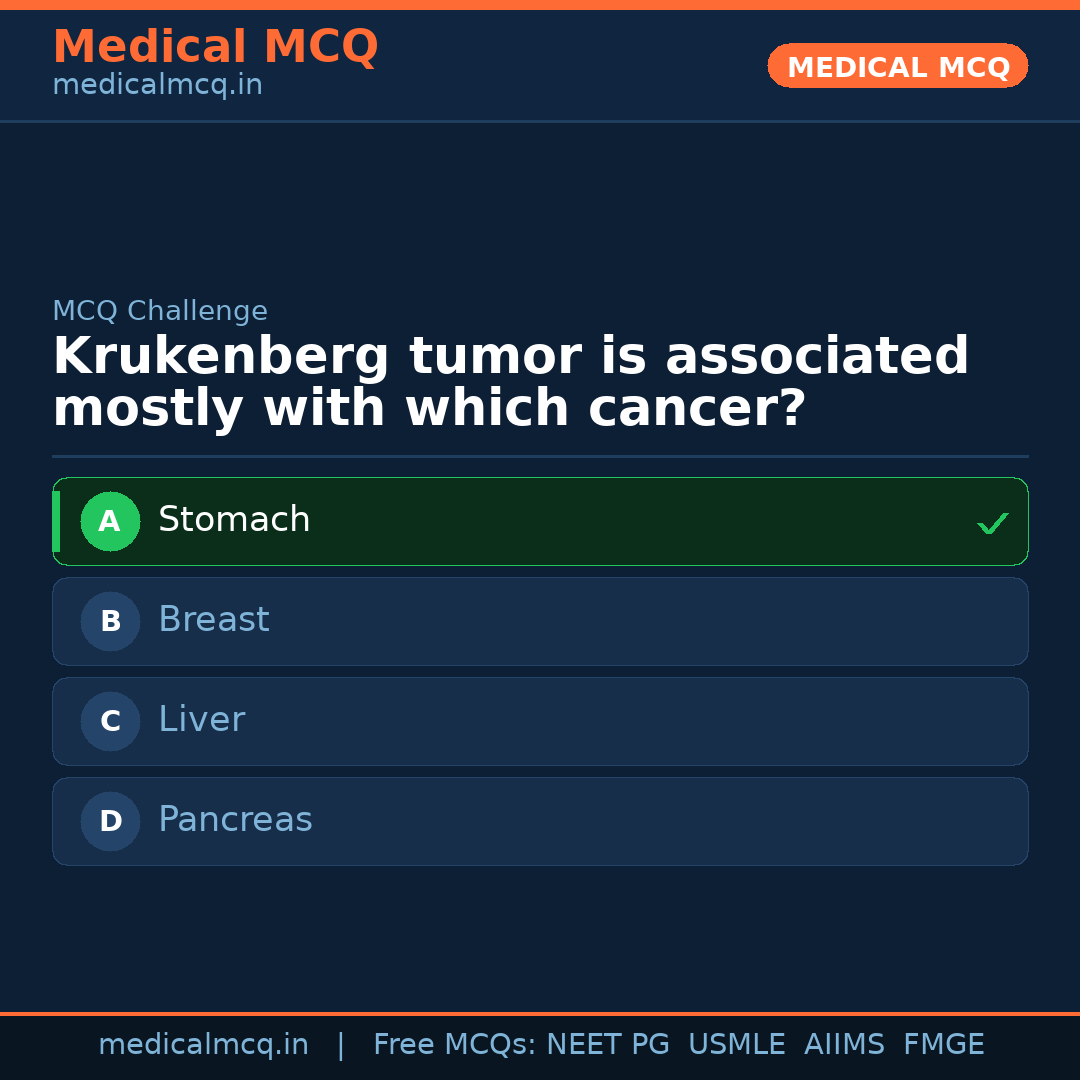1080x1080 pixels.
Task: Click the AIIMS footer label
Action: pos(845,1043)
